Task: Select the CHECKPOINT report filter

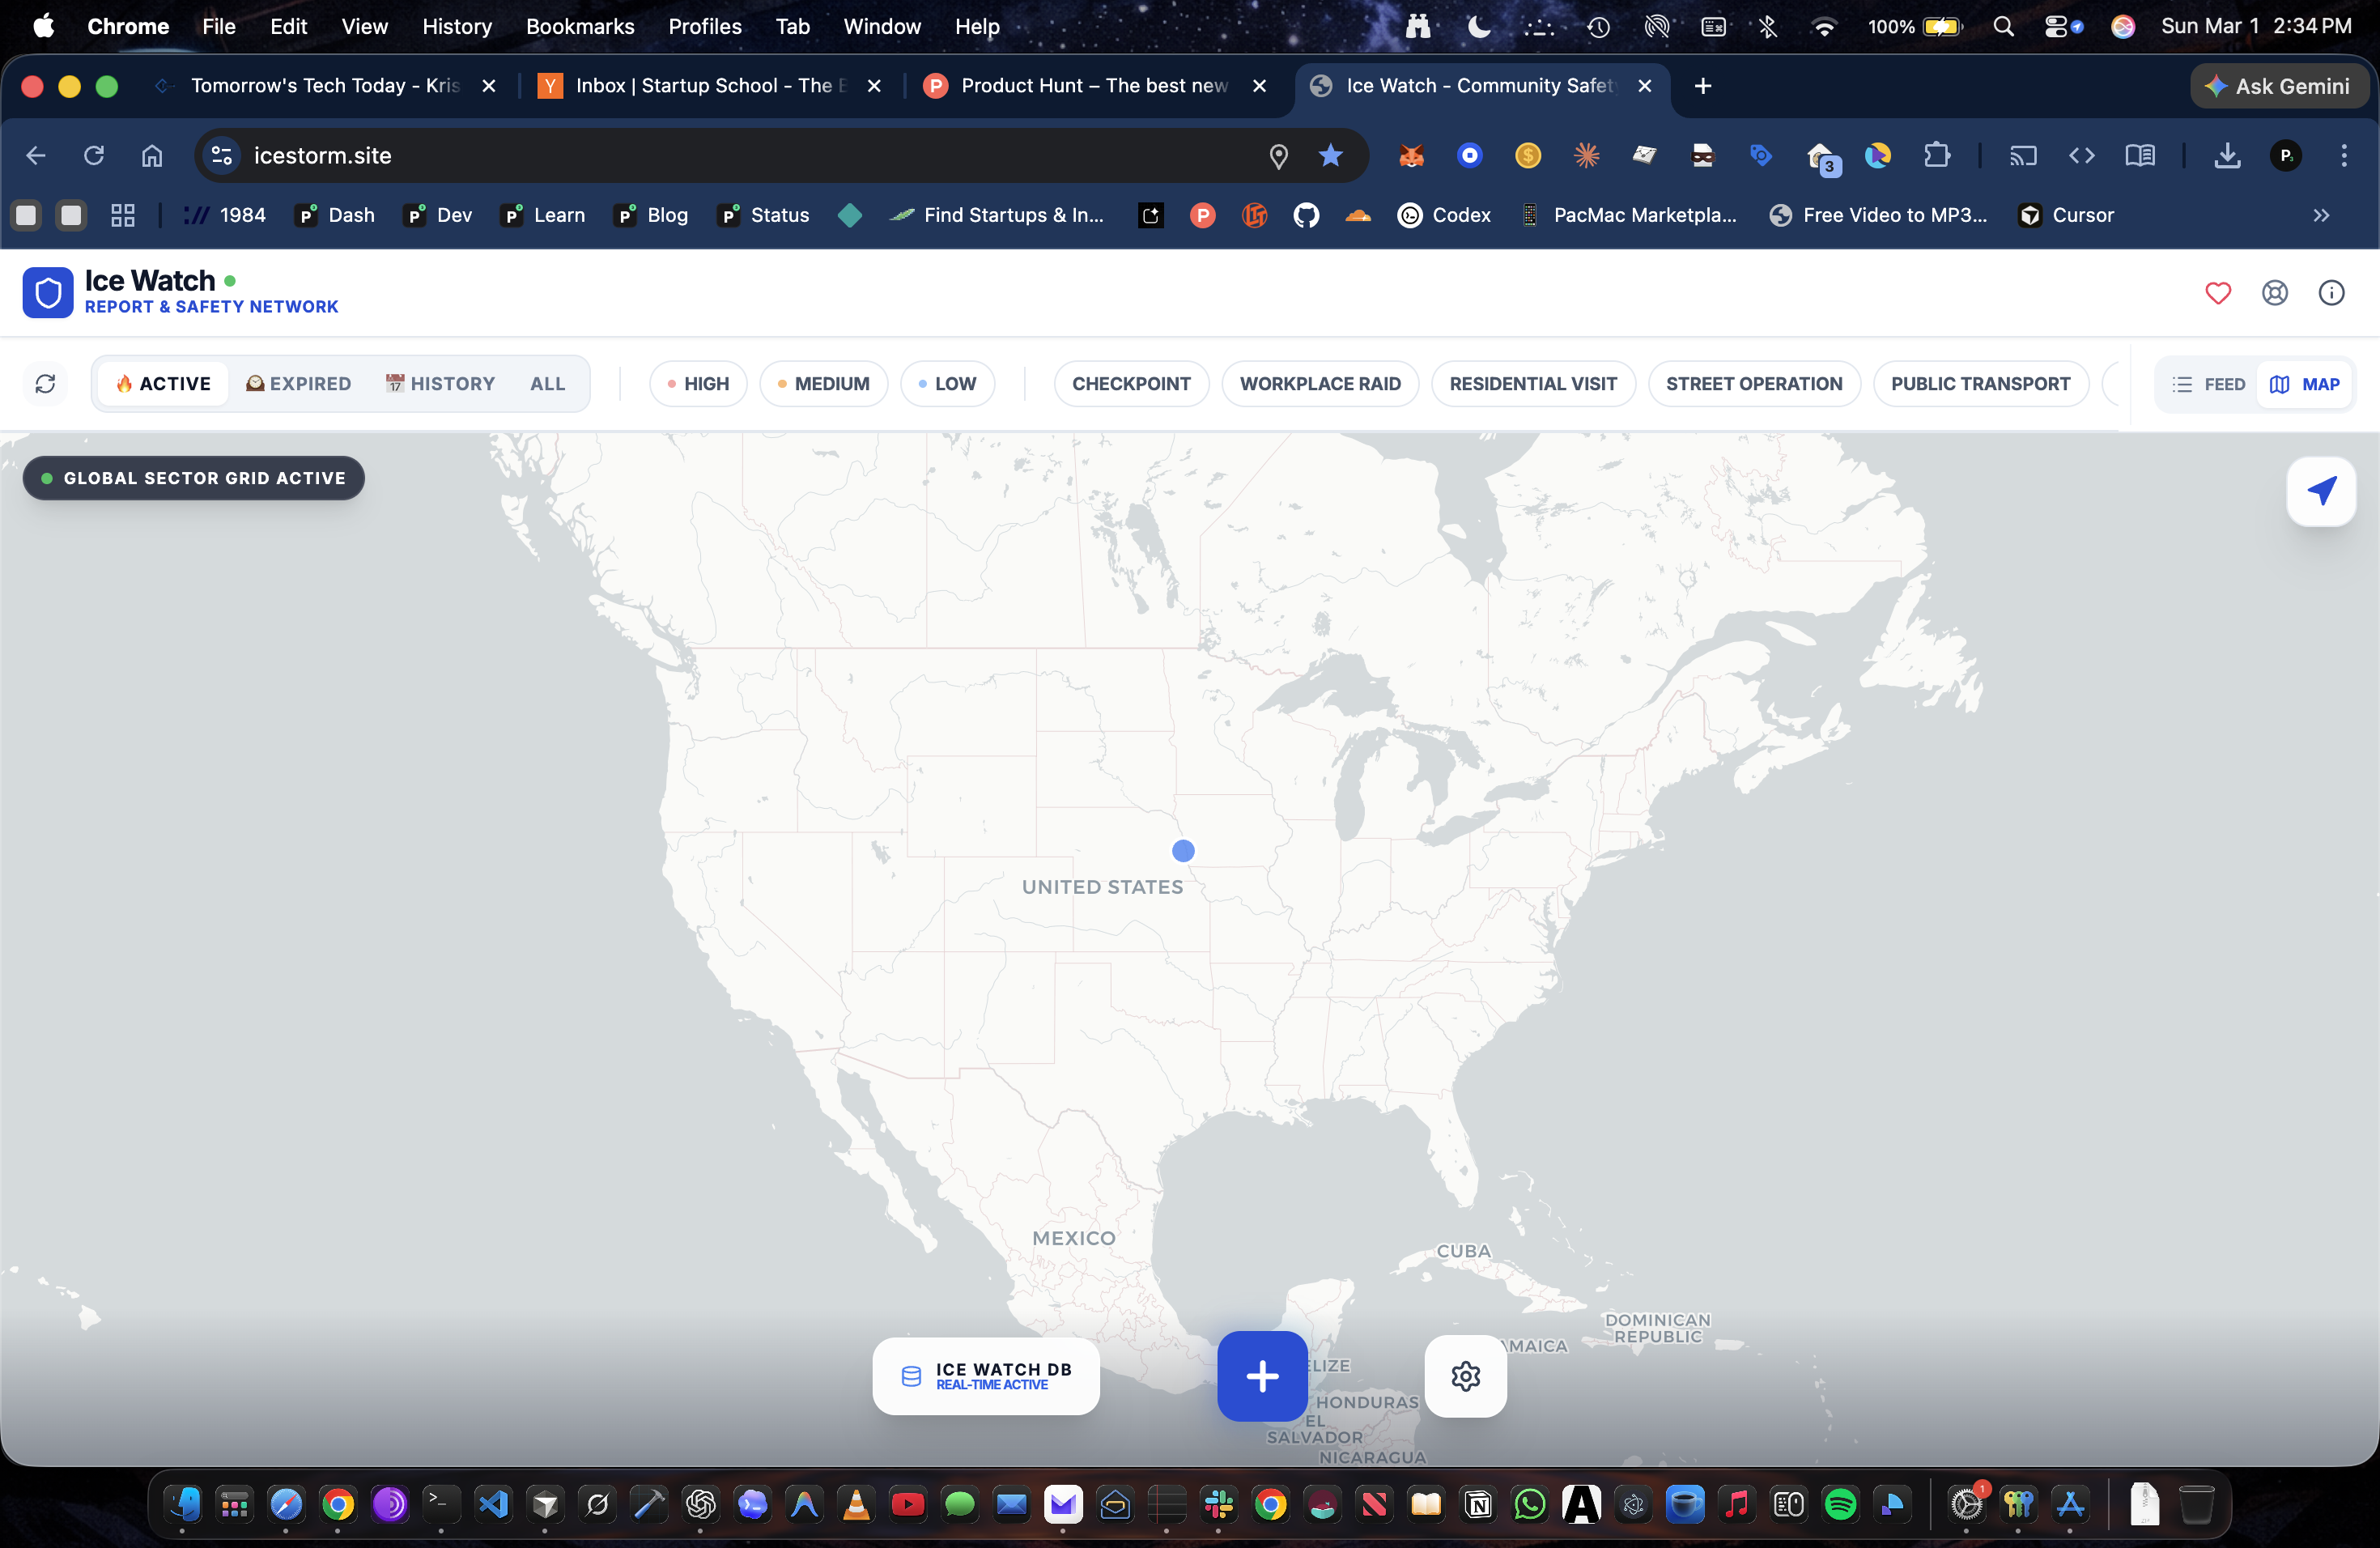Action: [x=1131, y=383]
